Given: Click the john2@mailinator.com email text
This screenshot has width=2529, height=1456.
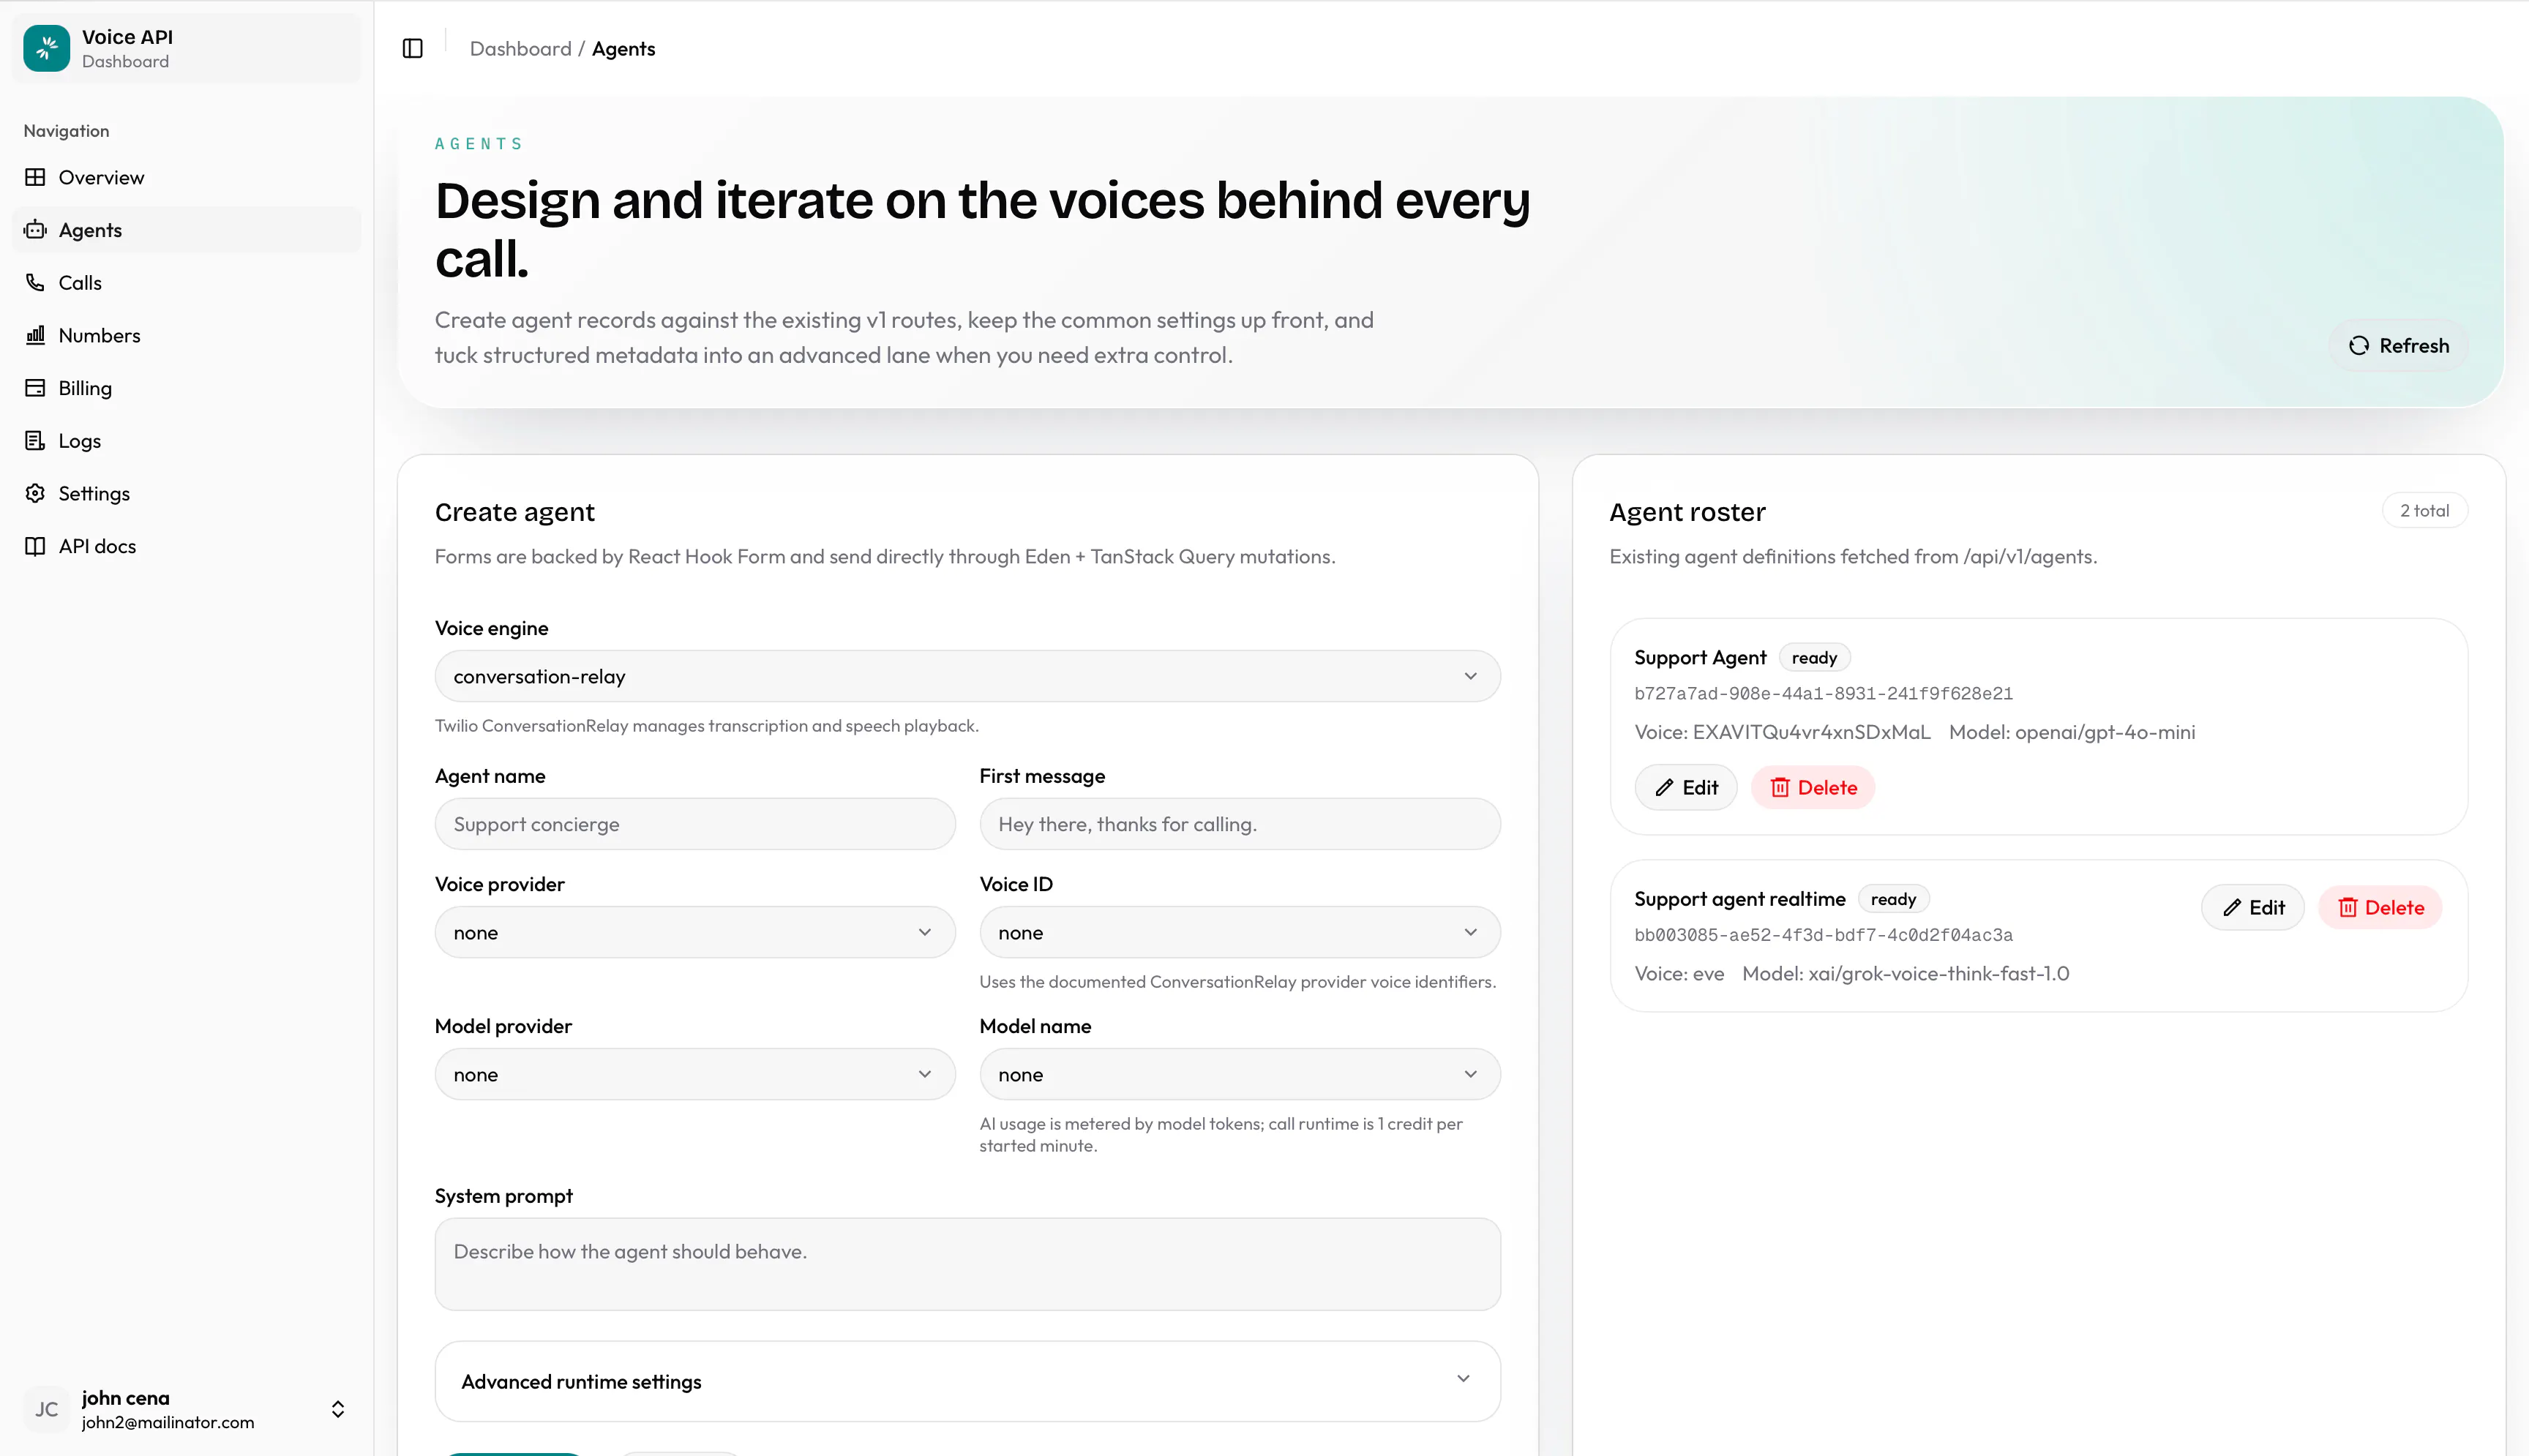Looking at the screenshot, I should (x=168, y=1422).
